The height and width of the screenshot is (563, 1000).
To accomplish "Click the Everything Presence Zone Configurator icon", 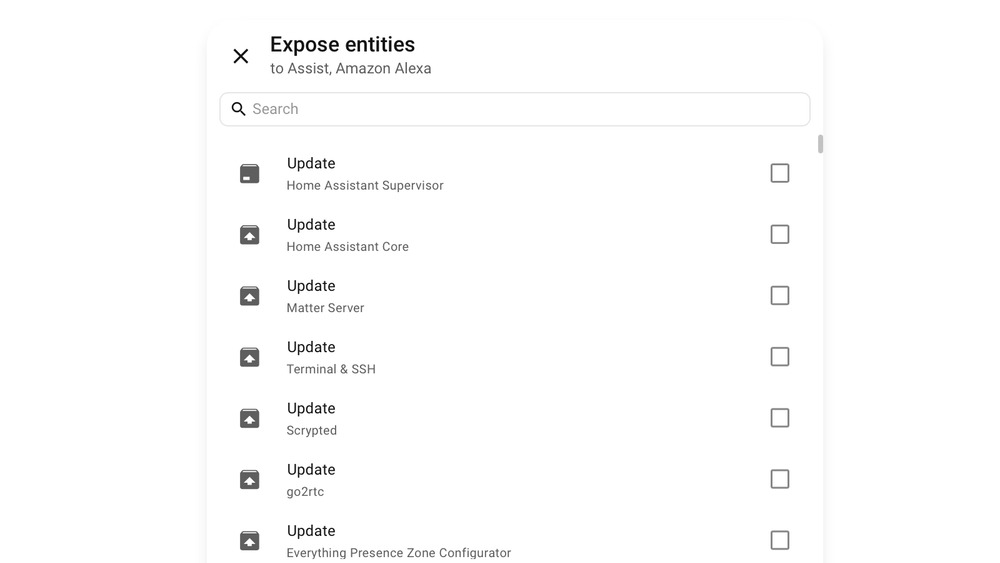I will point(249,541).
